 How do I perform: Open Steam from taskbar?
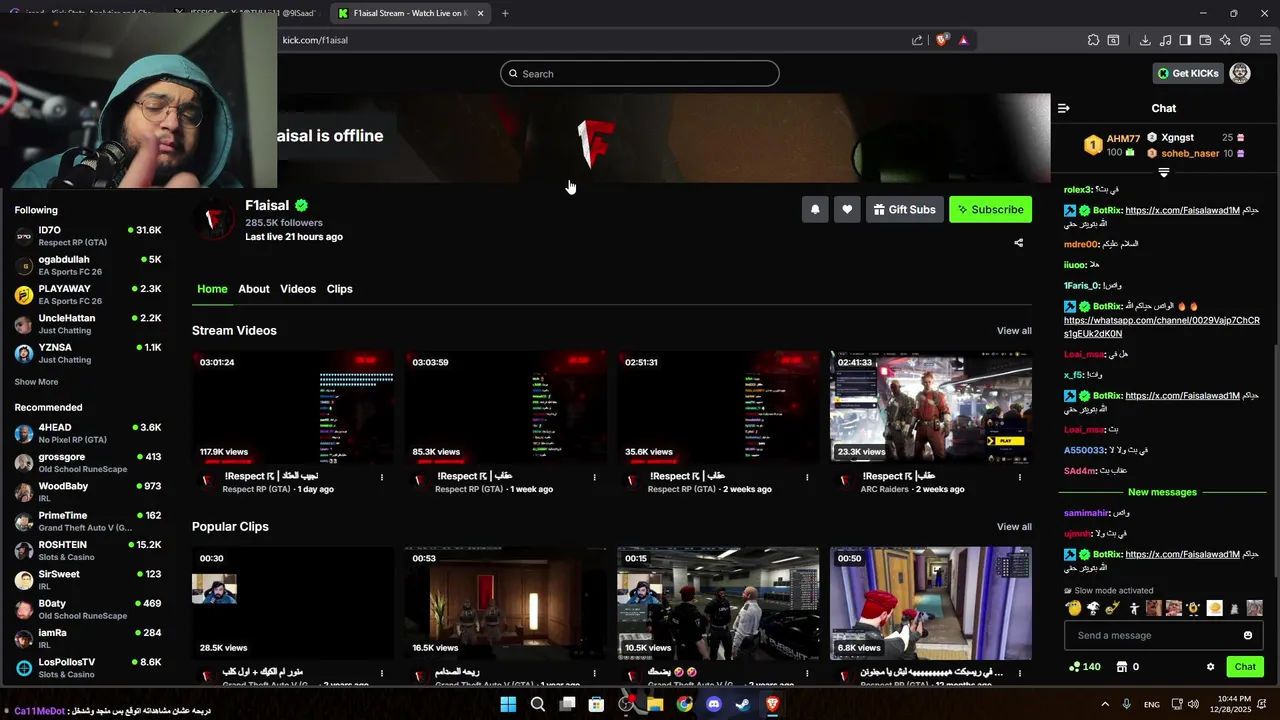pos(743,704)
